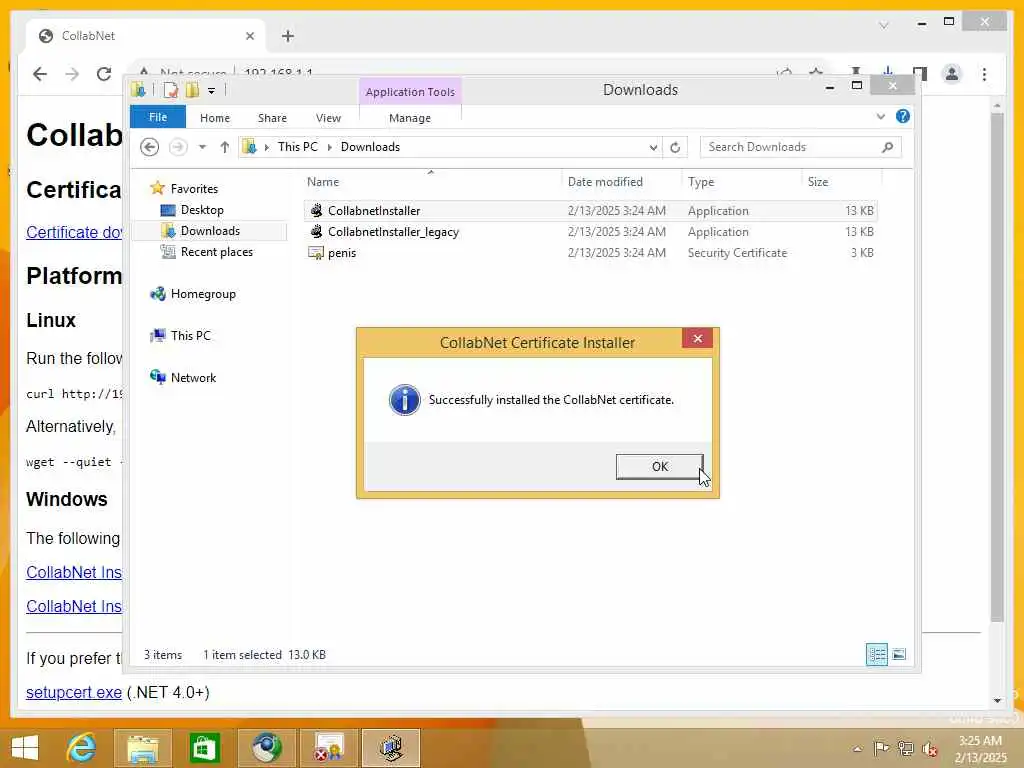The height and width of the screenshot is (768, 1024).
Task: Sort files by the Size column
Action: coord(818,182)
